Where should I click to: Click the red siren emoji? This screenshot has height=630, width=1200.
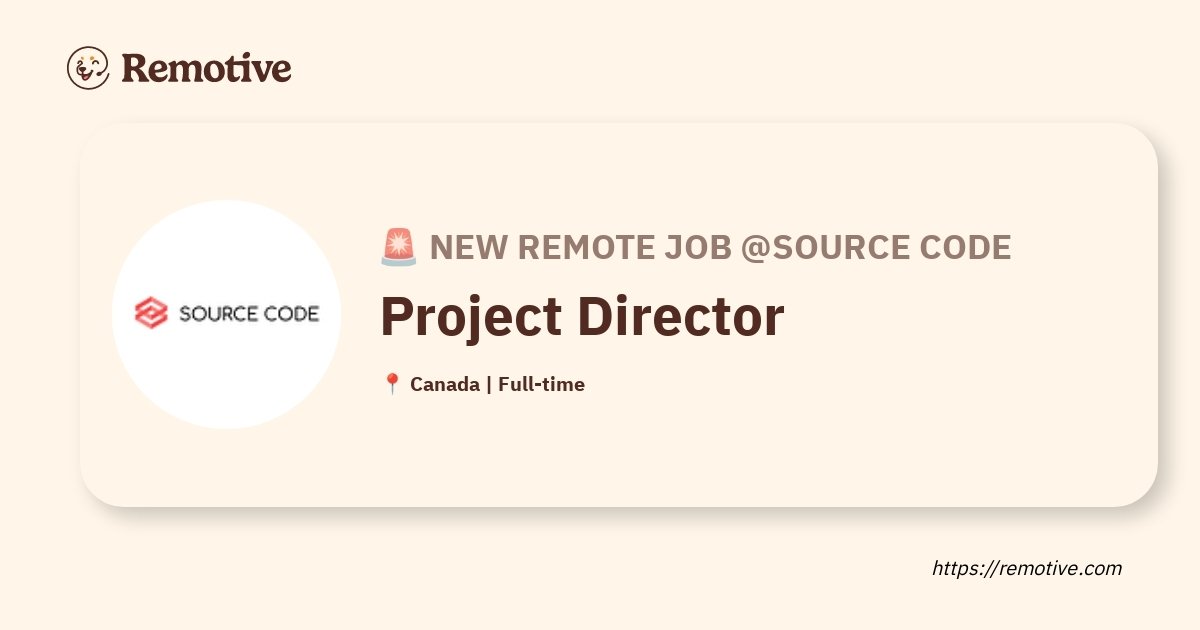click(399, 247)
